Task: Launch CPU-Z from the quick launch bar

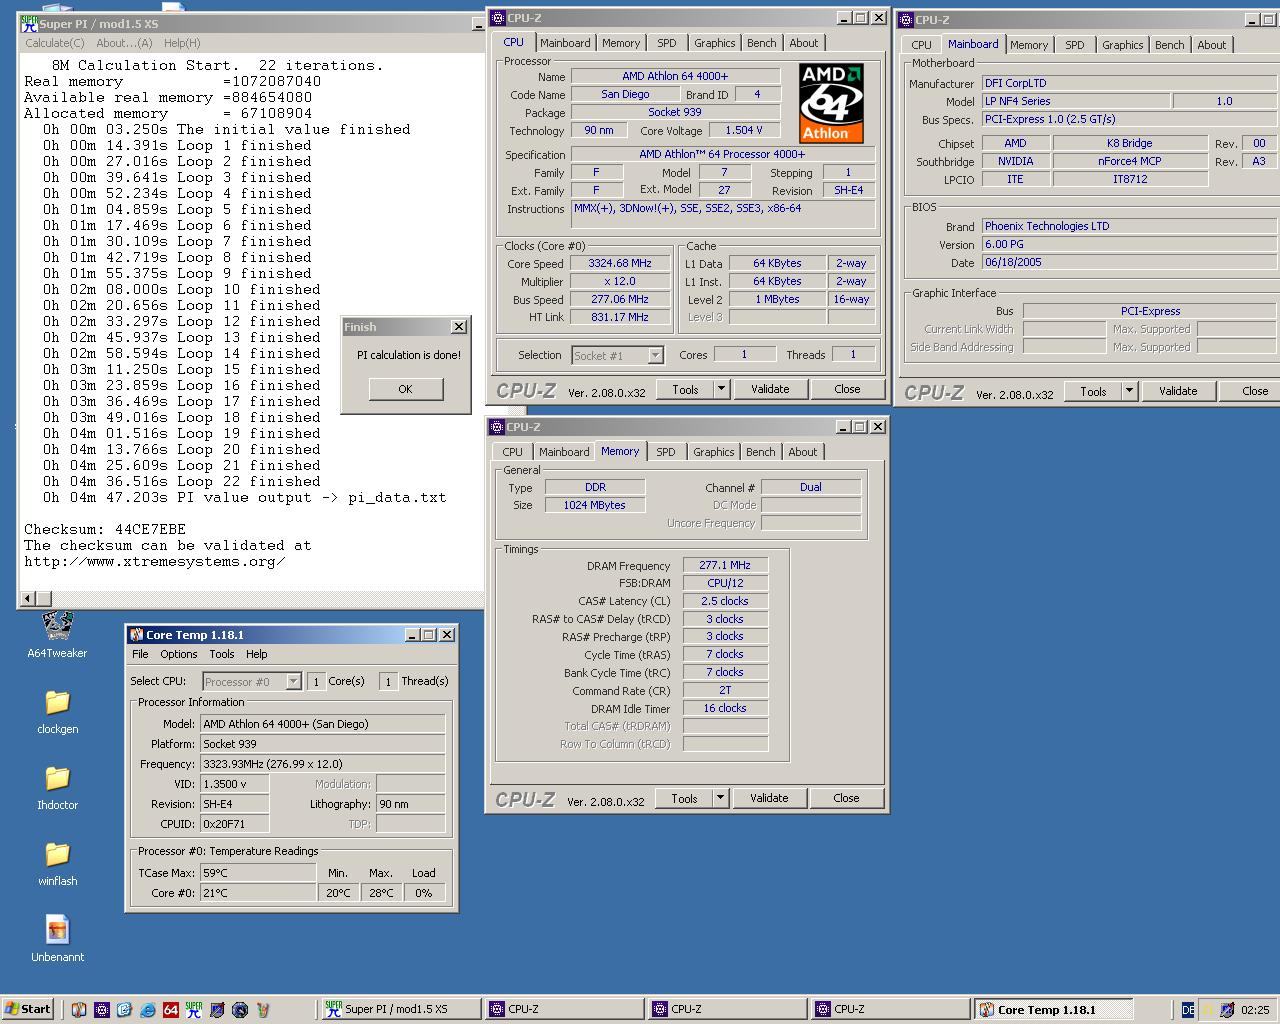Action: (101, 1010)
